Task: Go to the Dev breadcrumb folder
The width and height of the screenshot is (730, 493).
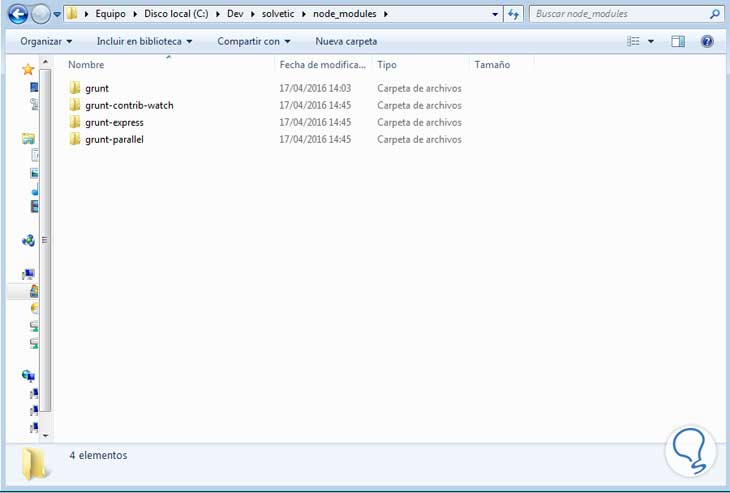Action: pos(235,14)
